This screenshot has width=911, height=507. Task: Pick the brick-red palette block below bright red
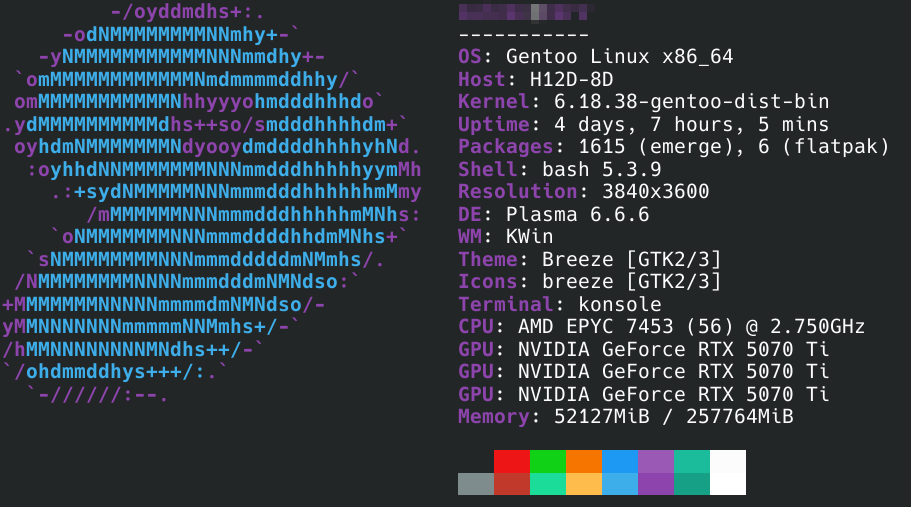tap(512, 484)
